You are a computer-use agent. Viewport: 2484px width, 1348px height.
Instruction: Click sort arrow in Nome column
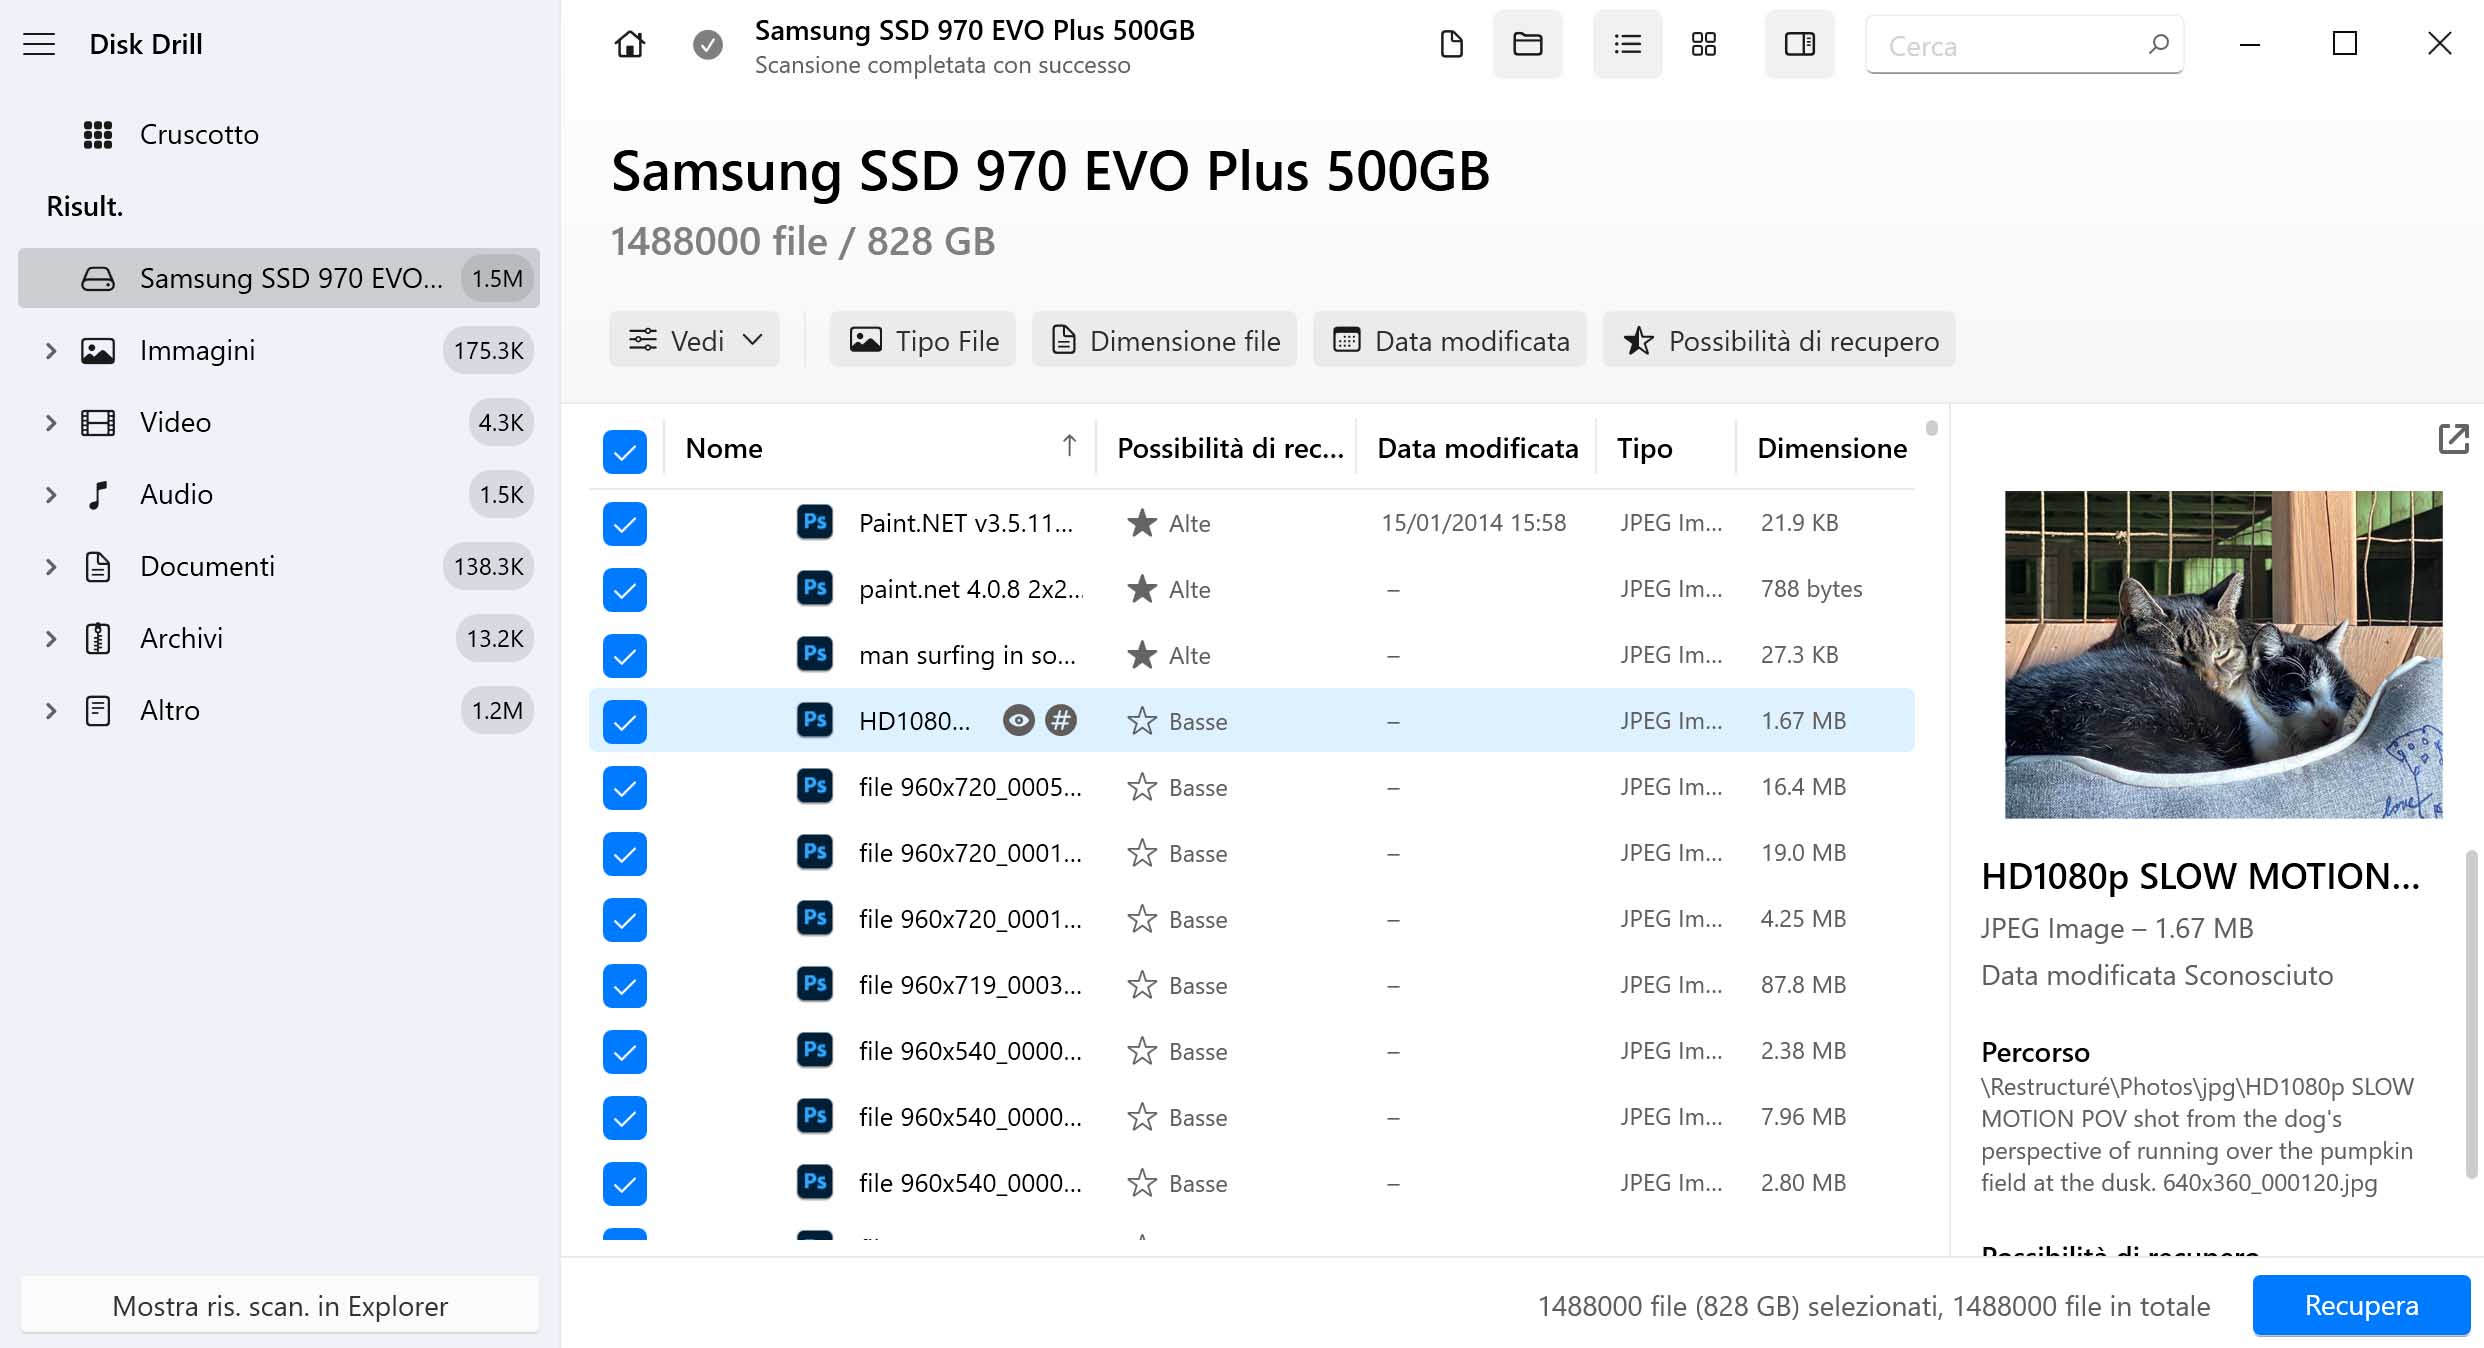(1069, 446)
